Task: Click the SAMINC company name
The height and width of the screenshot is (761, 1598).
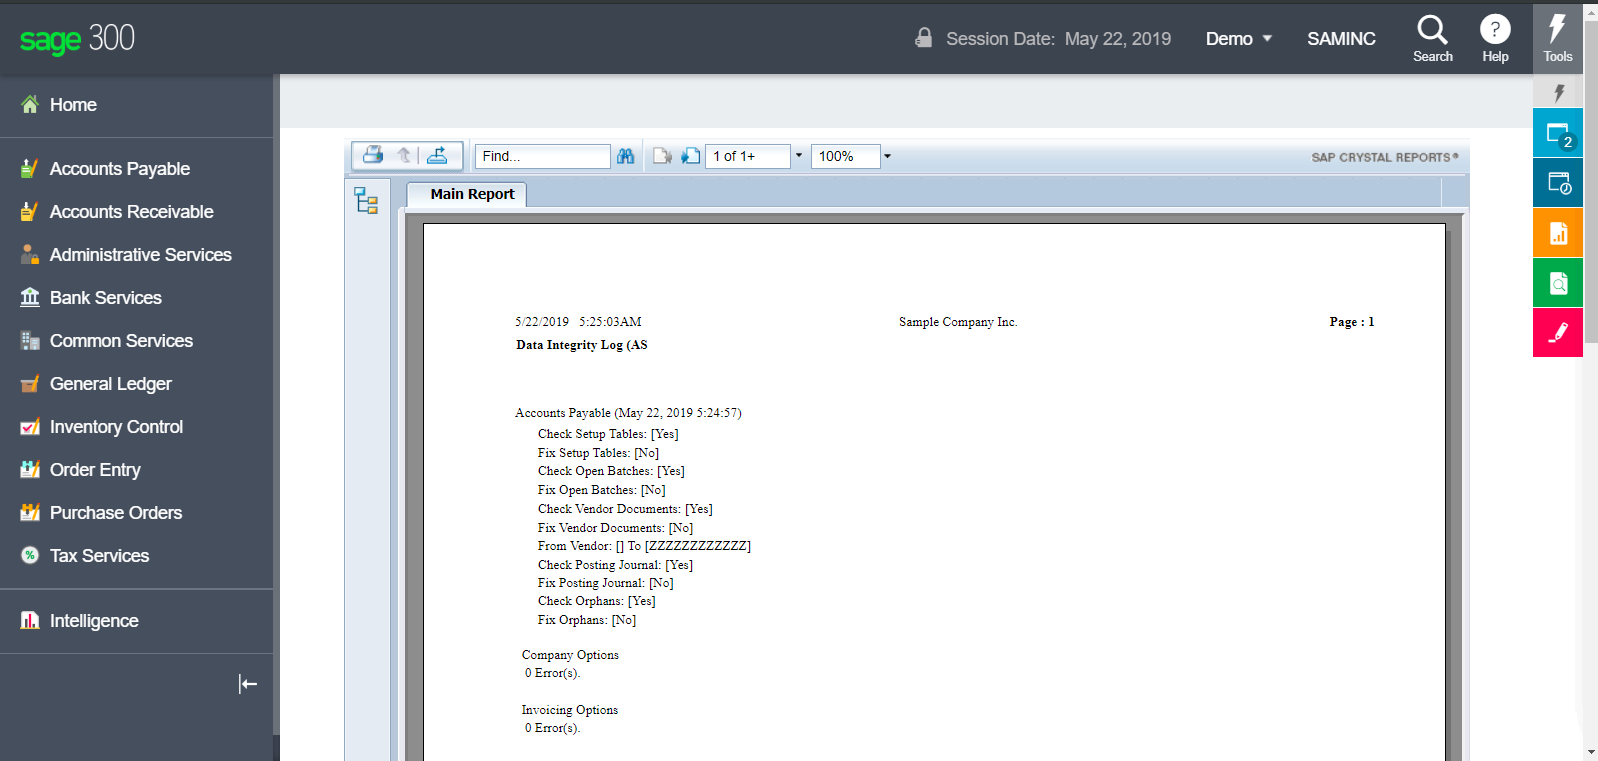Action: tap(1341, 39)
